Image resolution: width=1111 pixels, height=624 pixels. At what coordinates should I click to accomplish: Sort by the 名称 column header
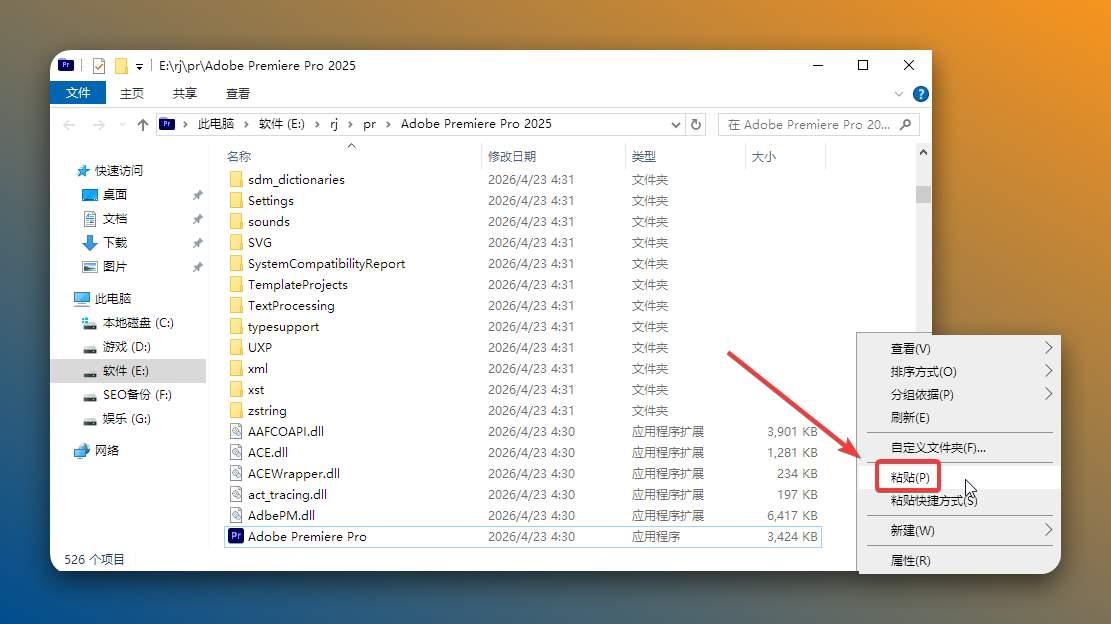click(239, 157)
